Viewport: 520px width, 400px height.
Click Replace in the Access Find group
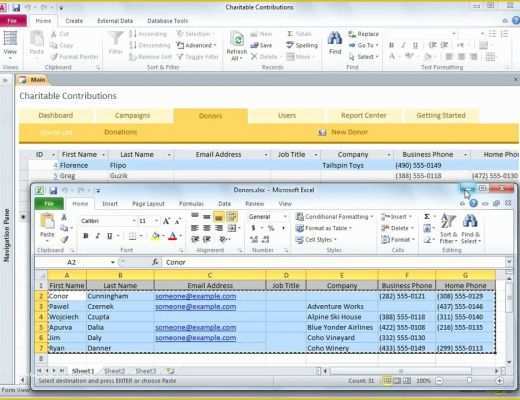click(363, 34)
